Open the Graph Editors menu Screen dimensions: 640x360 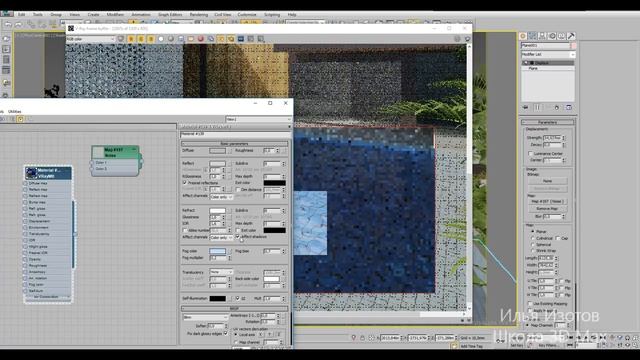tap(170, 15)
